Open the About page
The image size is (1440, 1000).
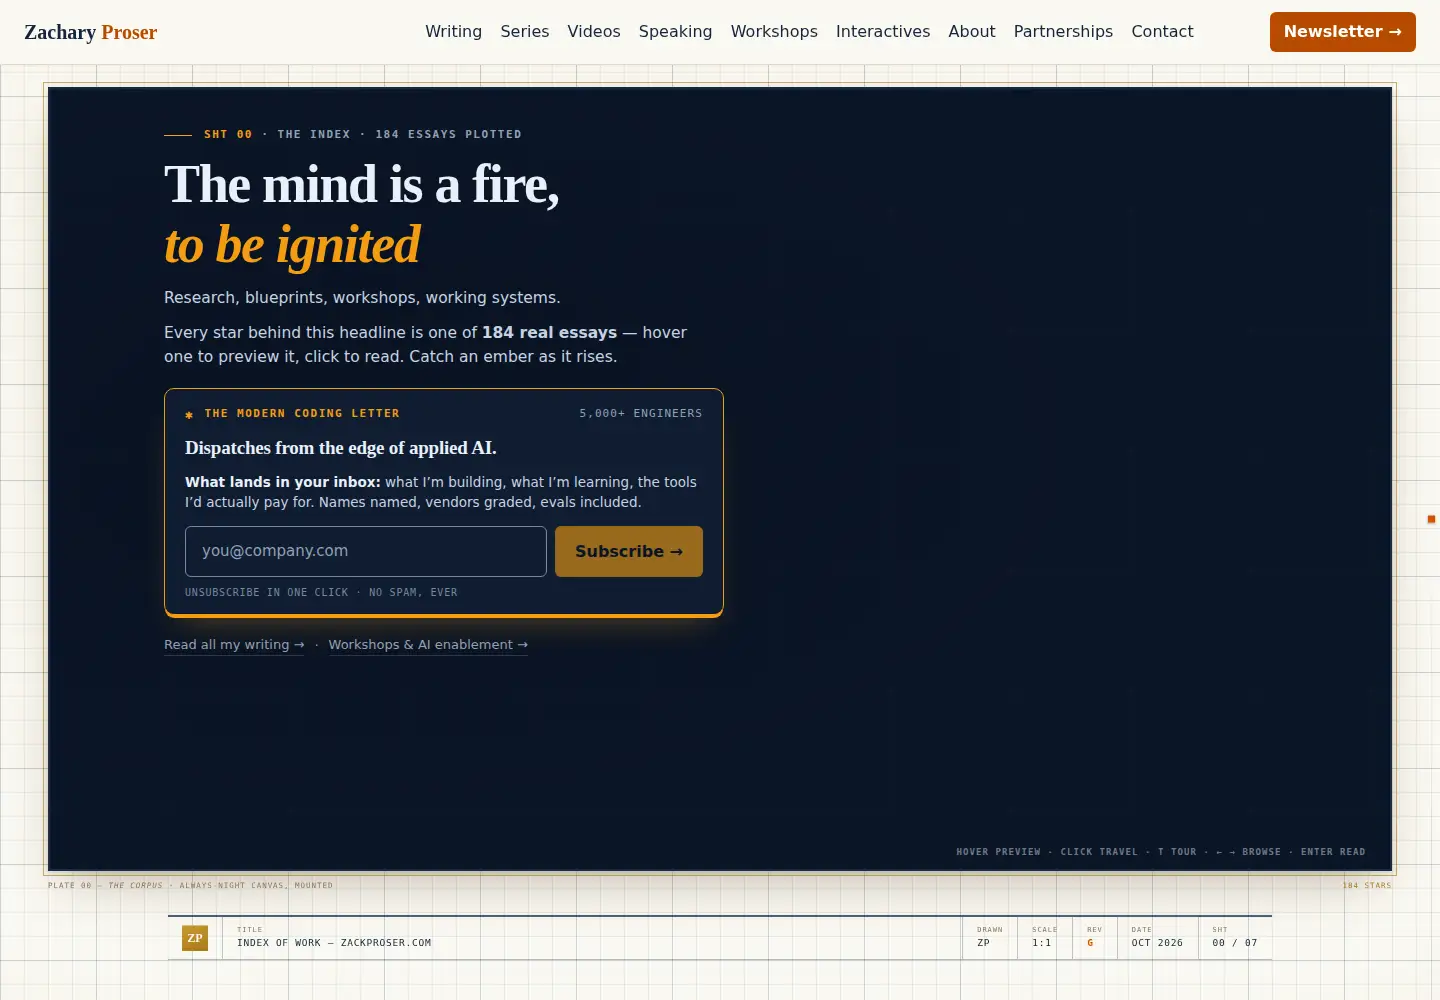coord(972,32)
